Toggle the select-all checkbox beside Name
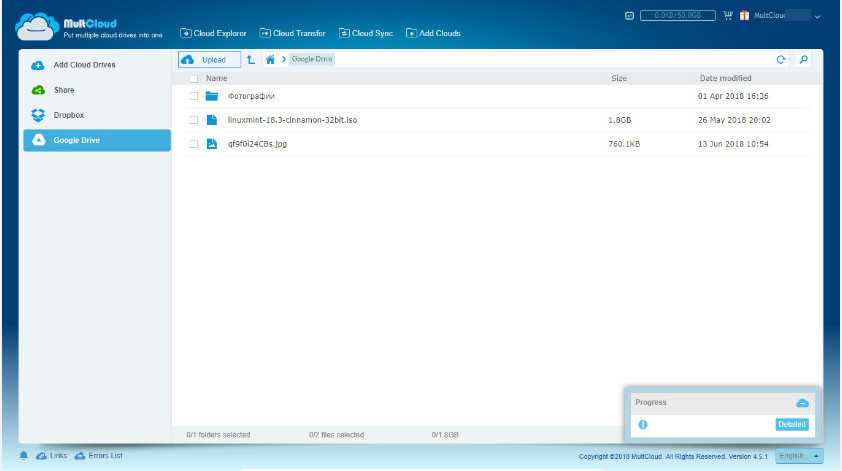This screenshot has width=842, height=471. (x=194, y=78)
